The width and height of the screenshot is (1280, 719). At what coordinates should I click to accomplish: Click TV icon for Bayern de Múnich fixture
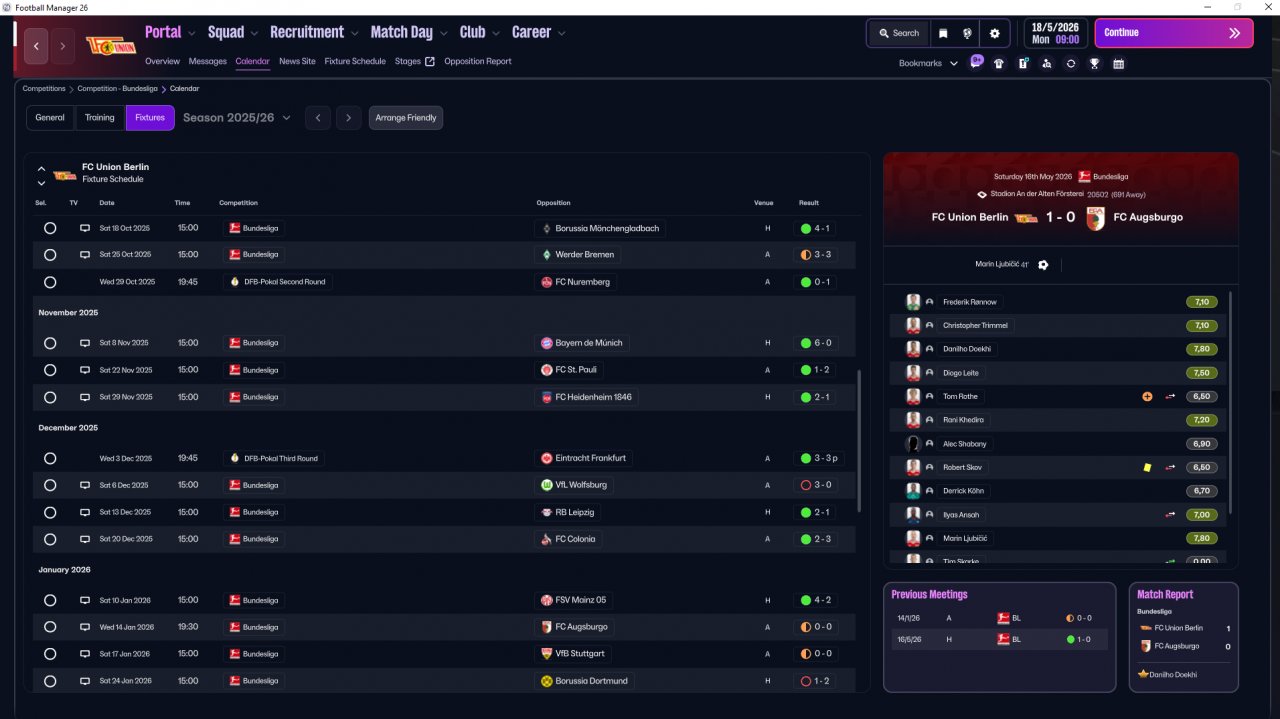(85, 343)
